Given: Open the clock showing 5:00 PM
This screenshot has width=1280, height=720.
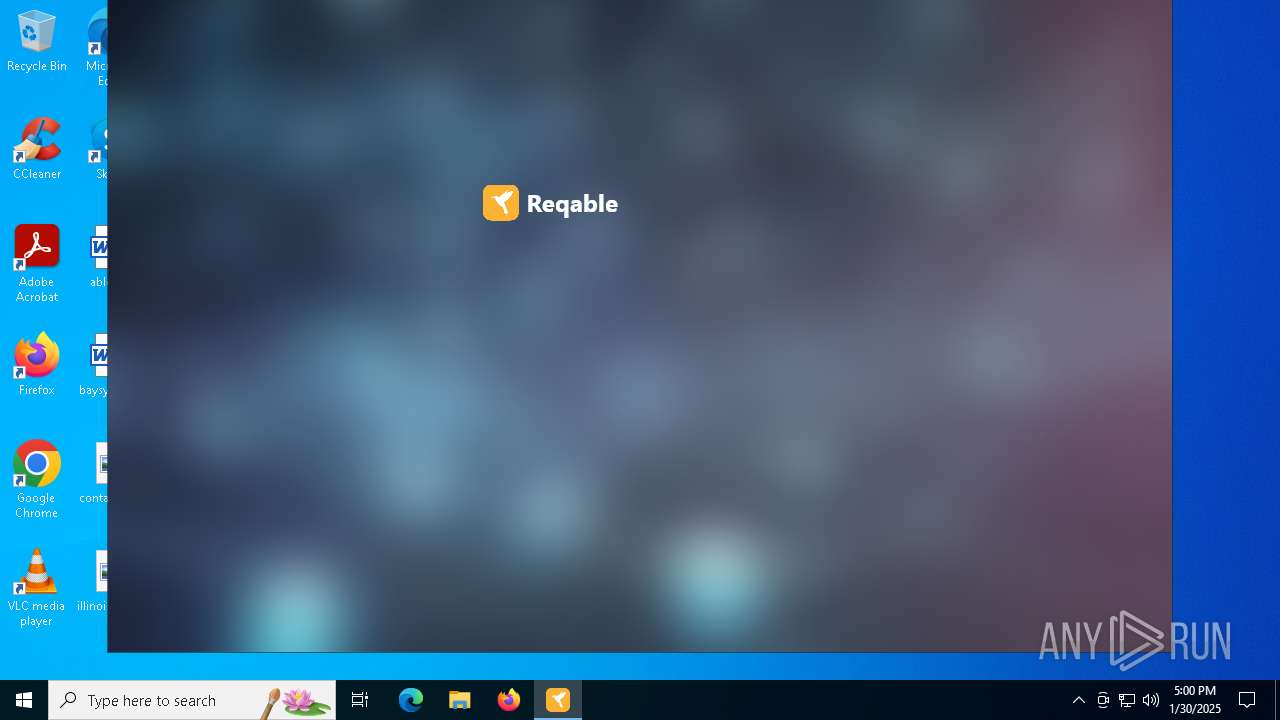Looking at the screenshot, I should point(1196,700).
